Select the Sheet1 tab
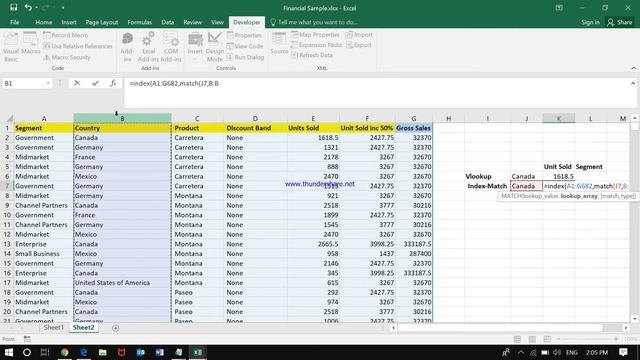Image resolution: width=640 pixels, height=360 pixels. (53, 327)
